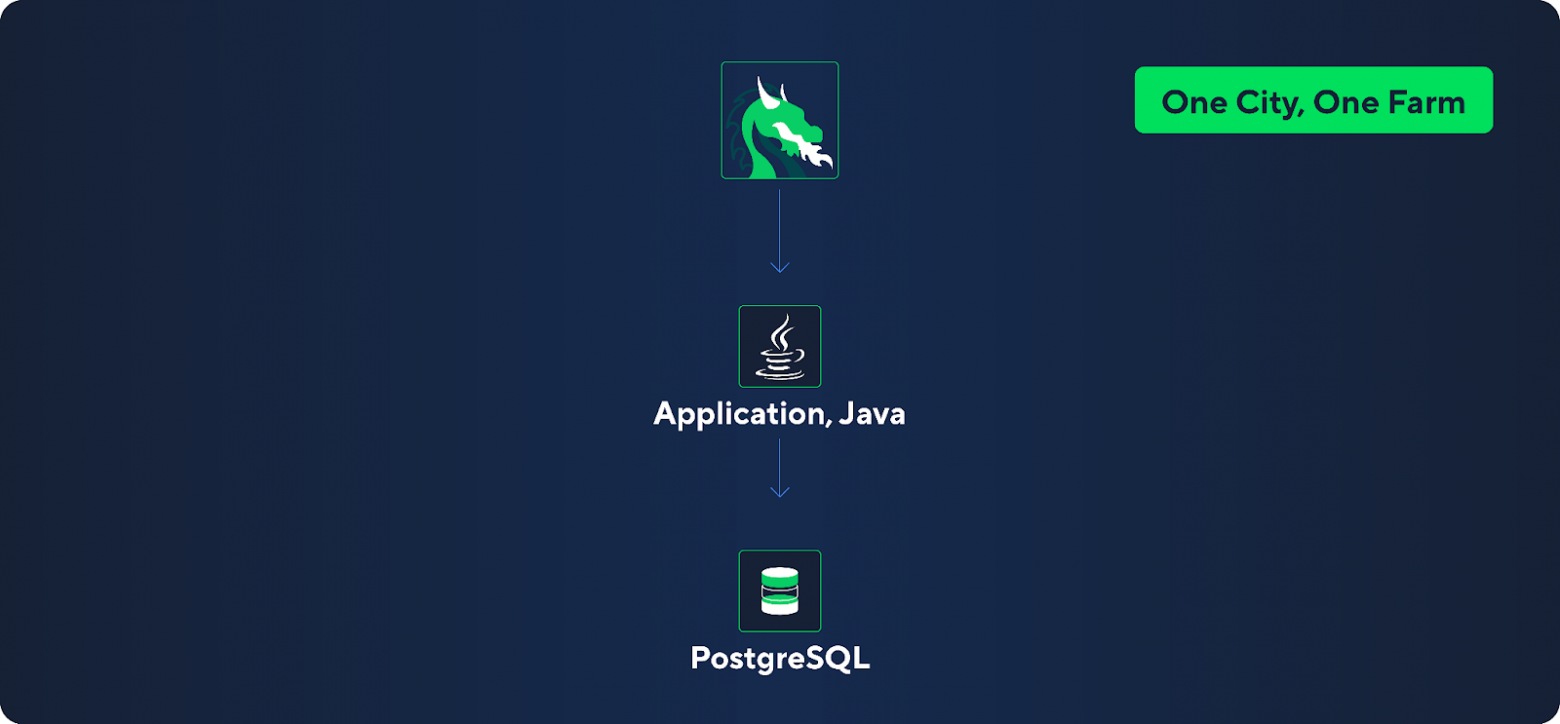Click the "One City, One Farm" badge
This screenshot has width=1560, height=724.
point(1313,100)
